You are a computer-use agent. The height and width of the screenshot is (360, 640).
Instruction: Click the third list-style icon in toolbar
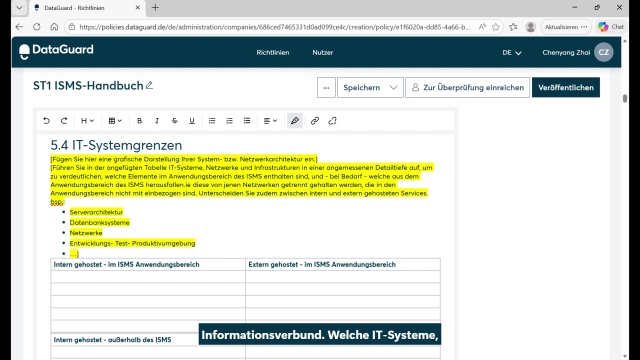click(247, 121)
